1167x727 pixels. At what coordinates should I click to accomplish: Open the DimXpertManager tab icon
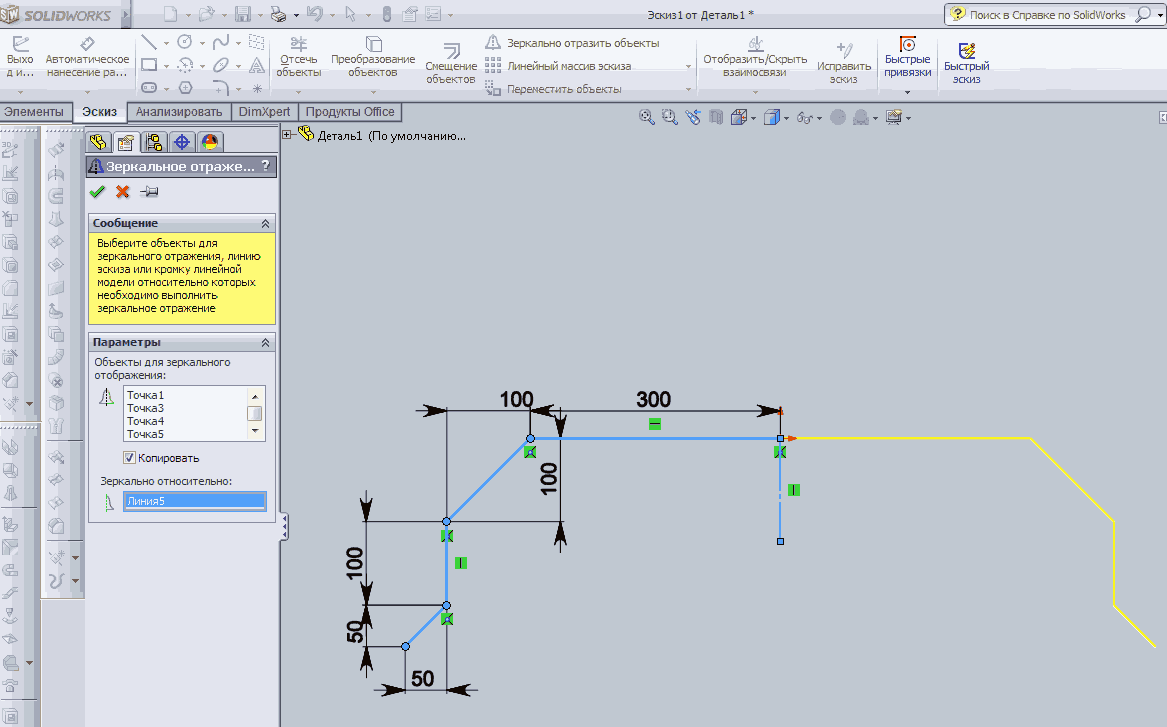[182, 142]
